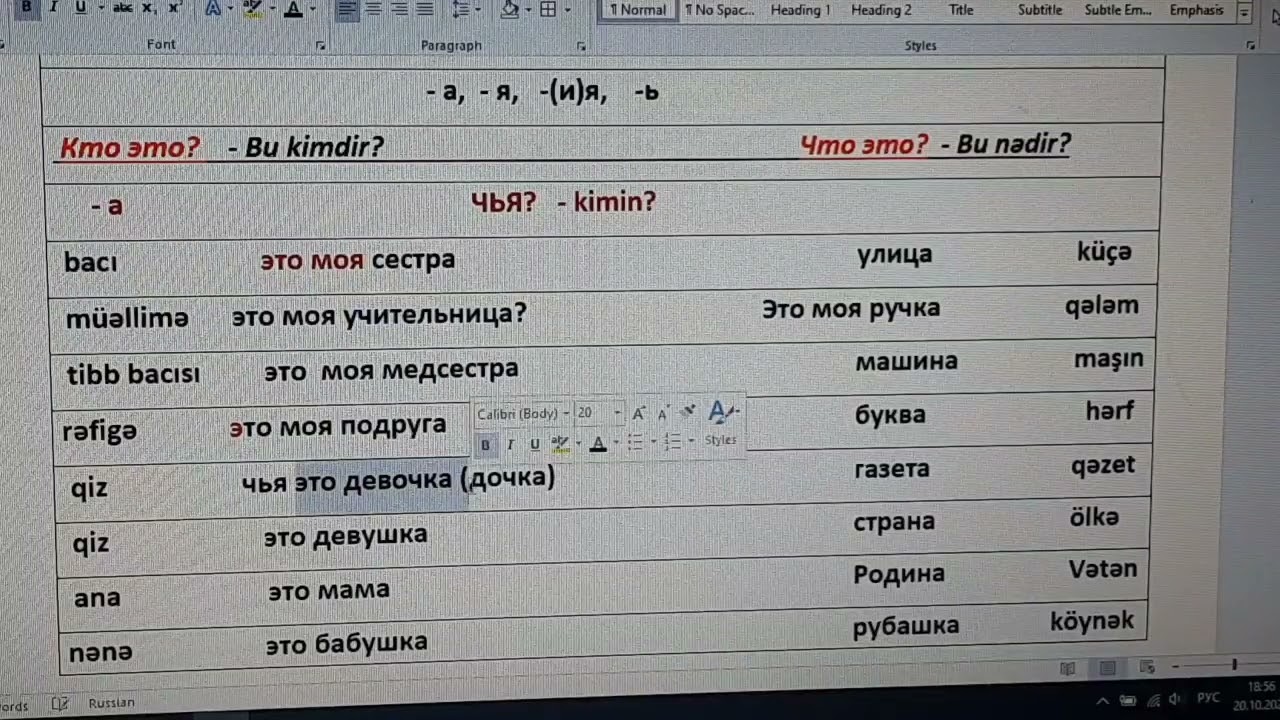Click font color A in mini toolbar
Viewport: 1280px width, 720px height.
pos(598,444)
